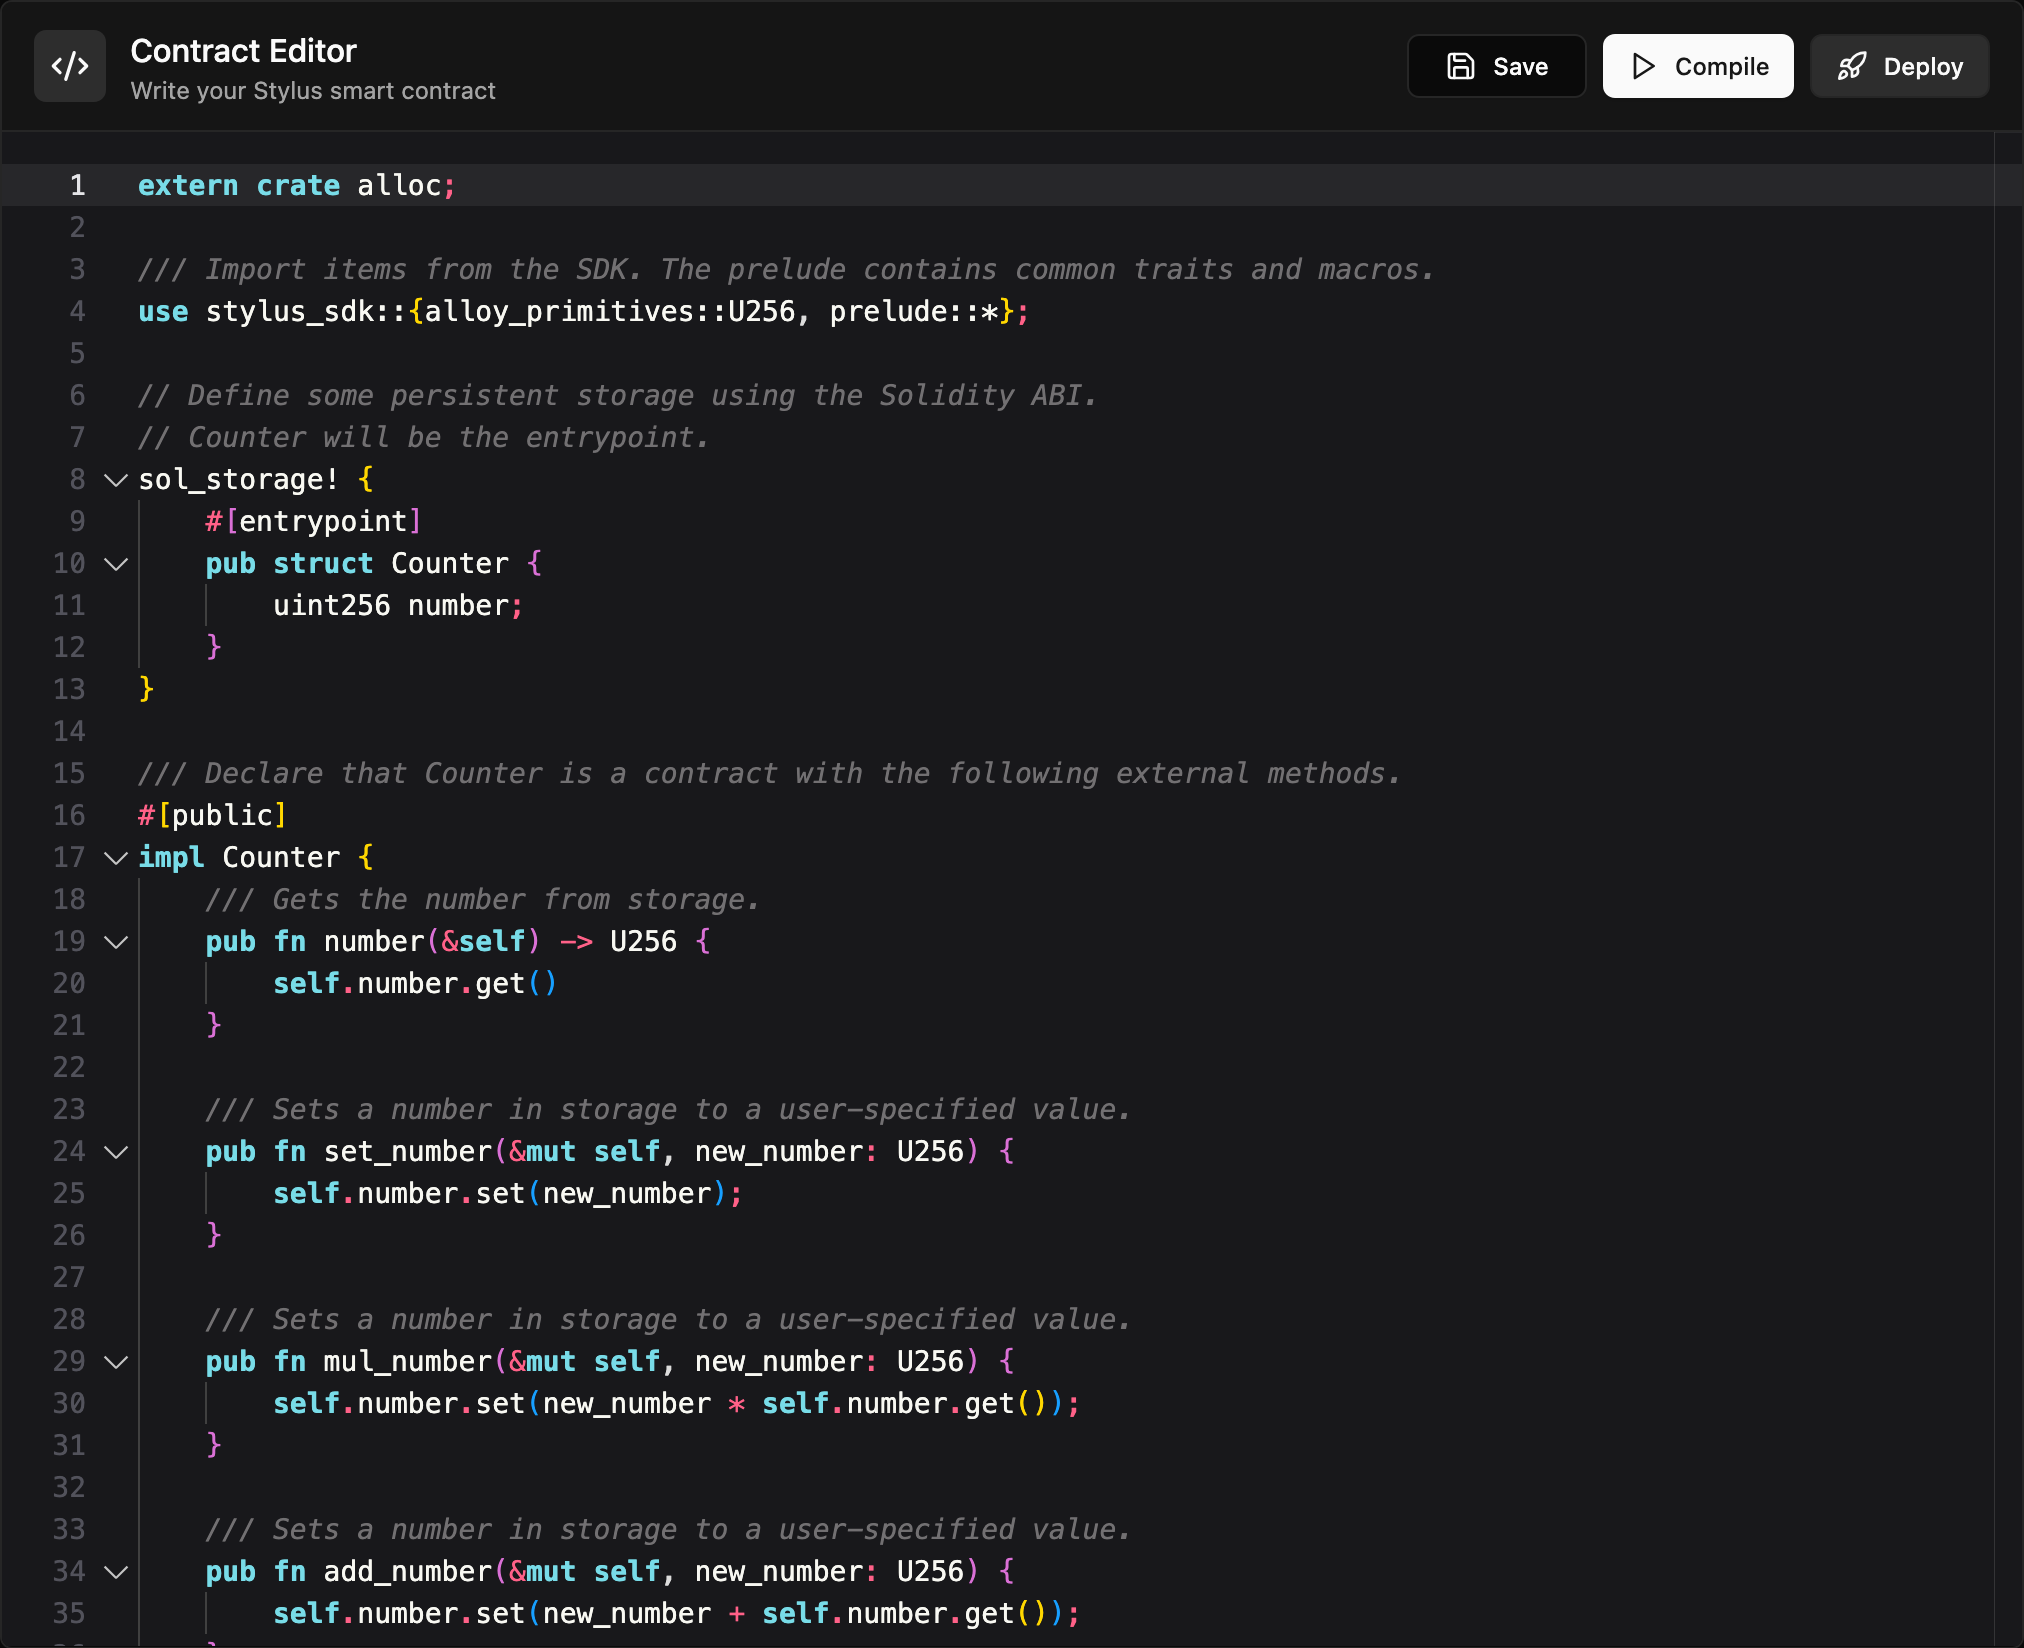Click 'Write your Stylus smart contract' subtitle
The image size is (2024, 1648).
point(313,91)
